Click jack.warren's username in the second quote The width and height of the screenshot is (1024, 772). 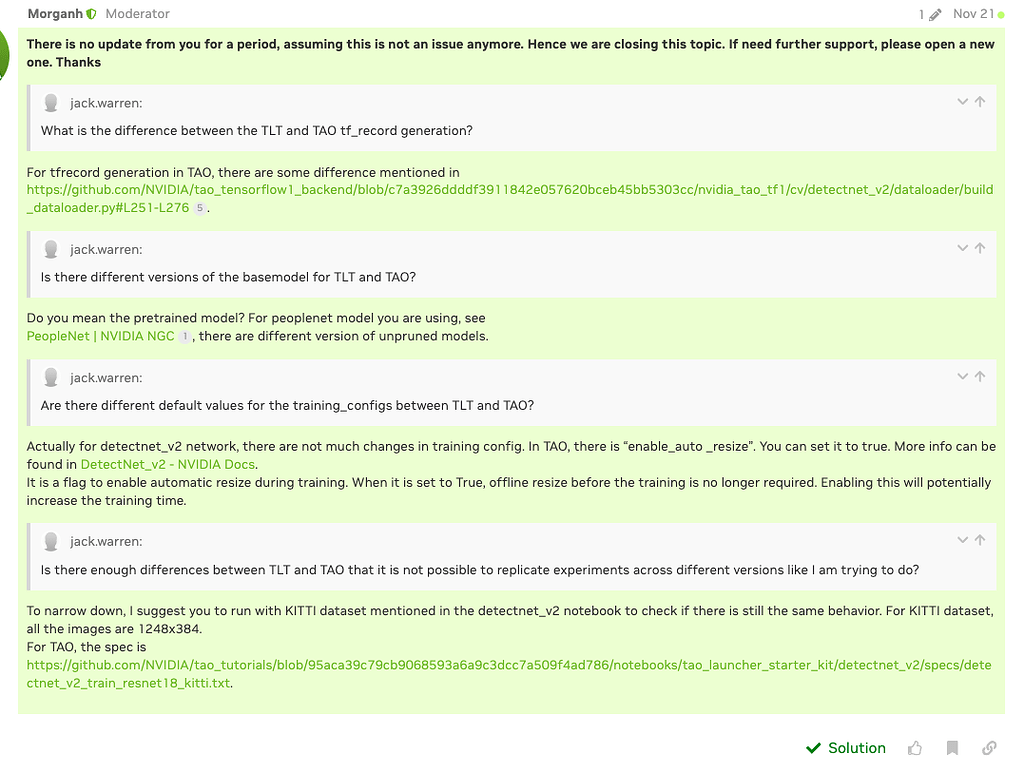(x=104, y=249)
